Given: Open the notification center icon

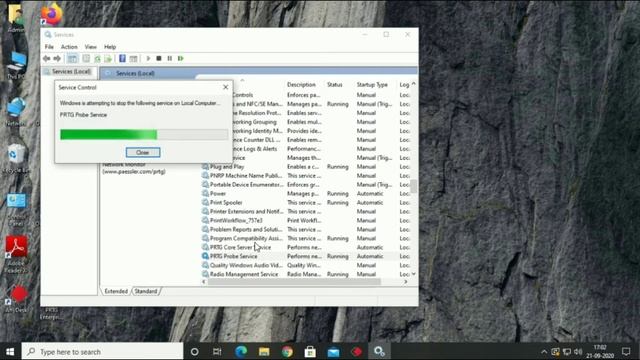Looking at the screenshot, I should [626, 351].
